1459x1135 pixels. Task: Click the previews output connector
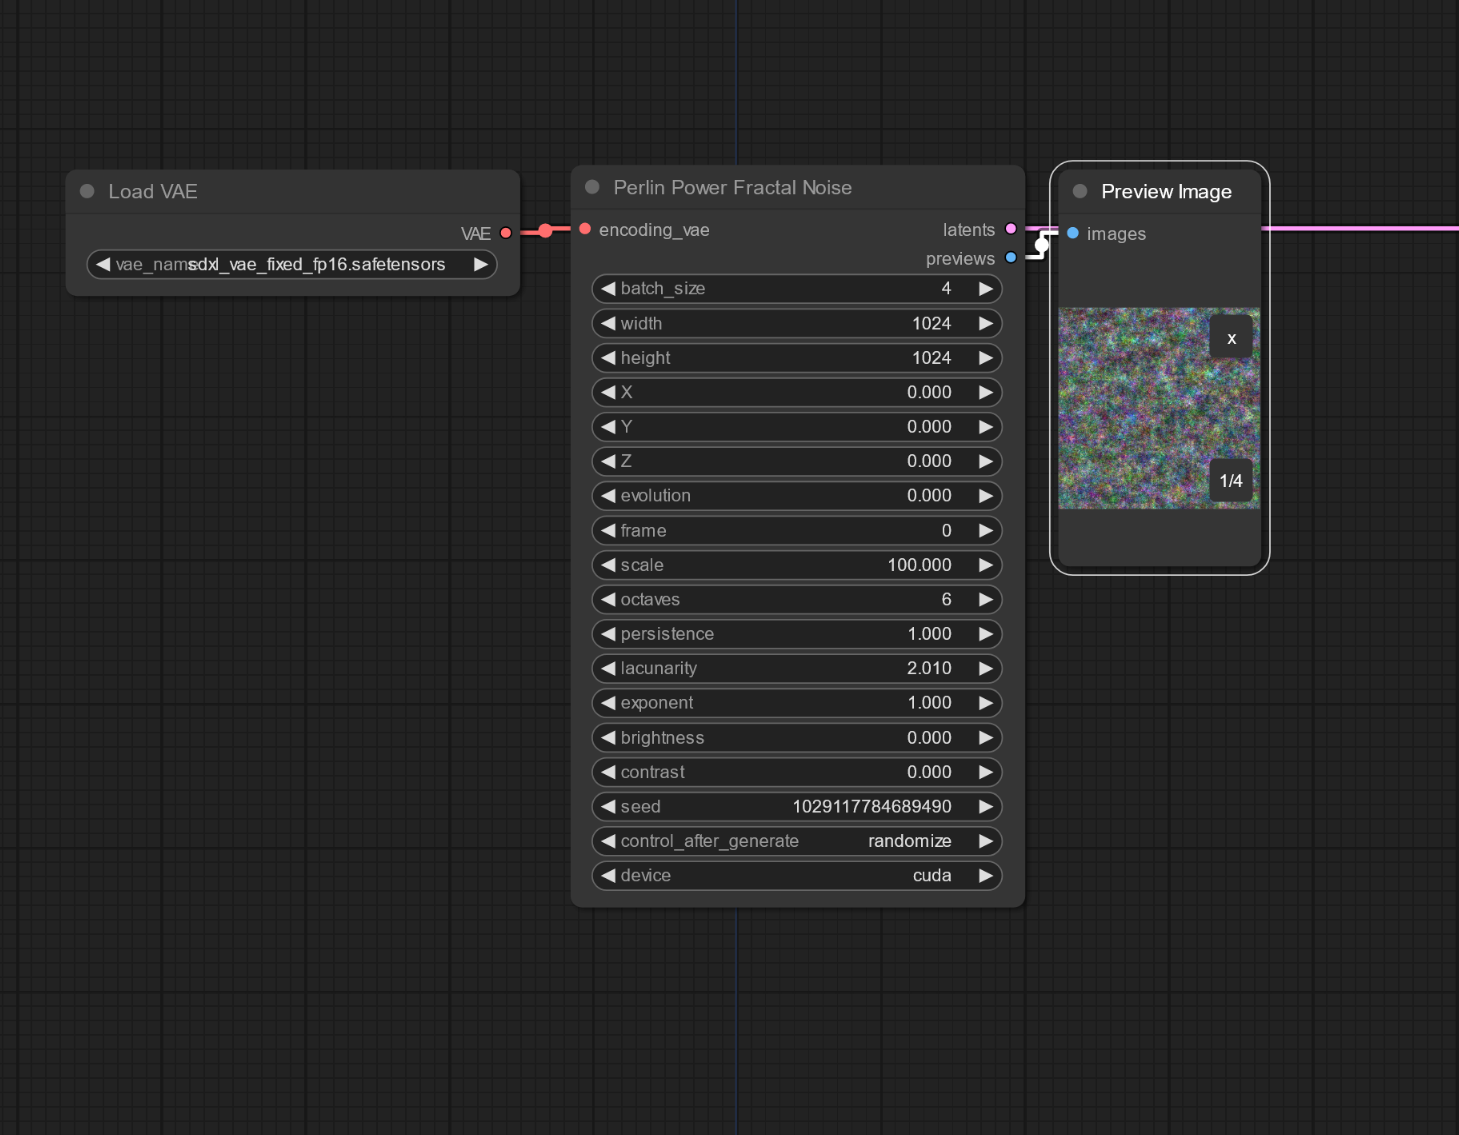(1011, 258)
